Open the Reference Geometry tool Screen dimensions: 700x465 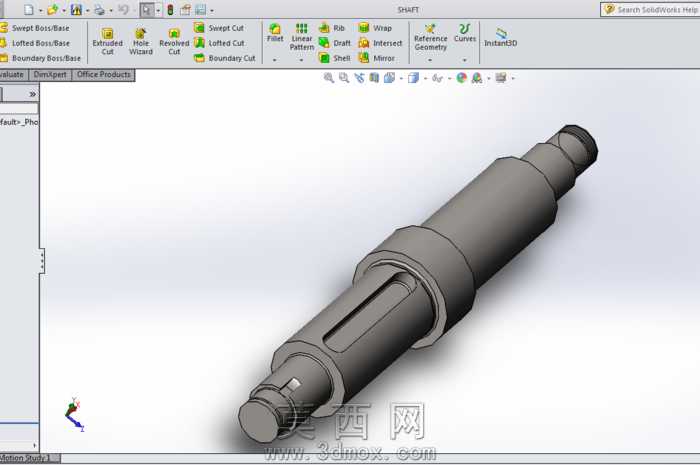(430, 37)
